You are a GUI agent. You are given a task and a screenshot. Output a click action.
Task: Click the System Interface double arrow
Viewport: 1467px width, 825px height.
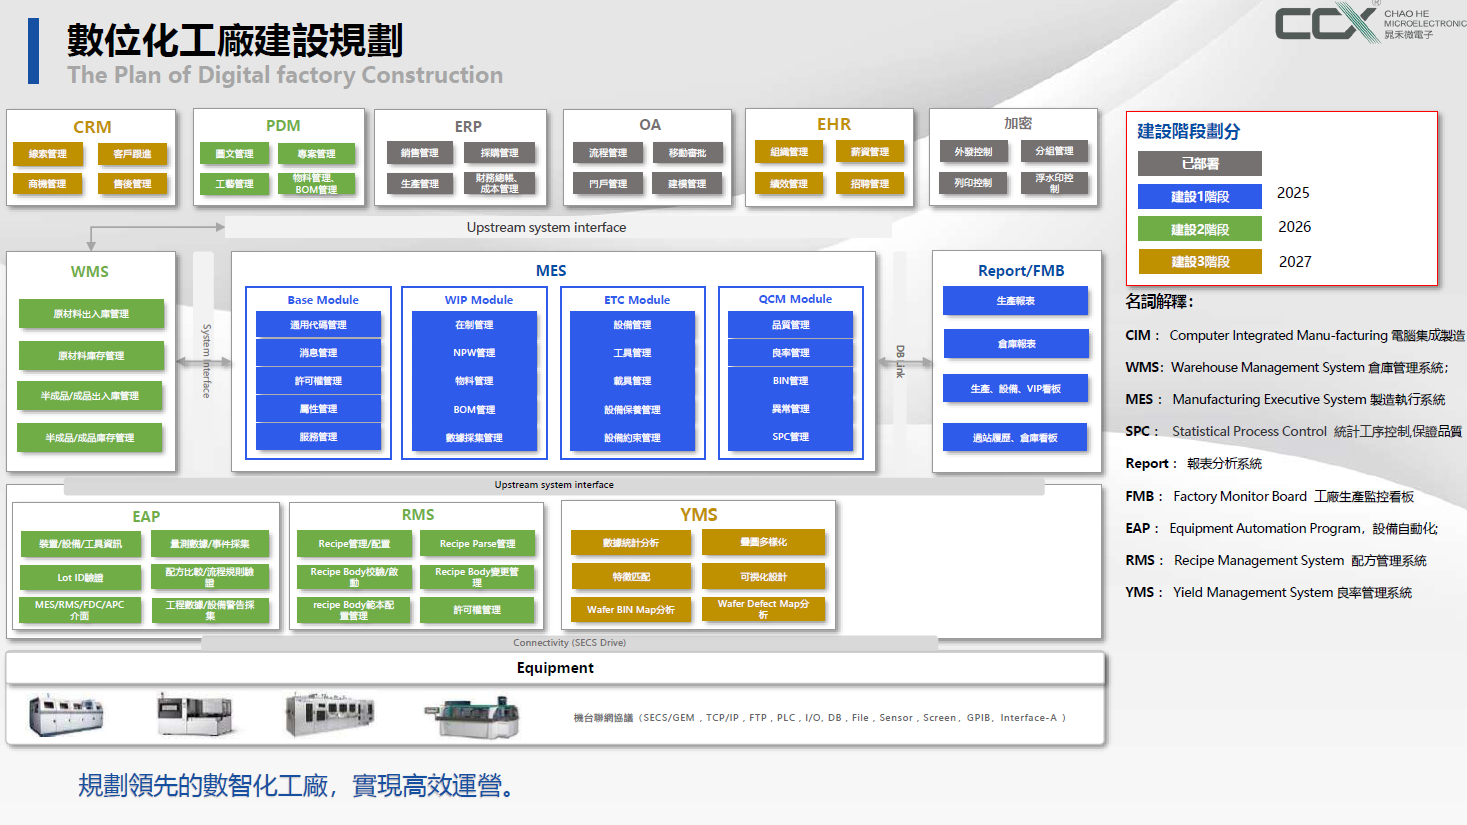click(204, 362)
